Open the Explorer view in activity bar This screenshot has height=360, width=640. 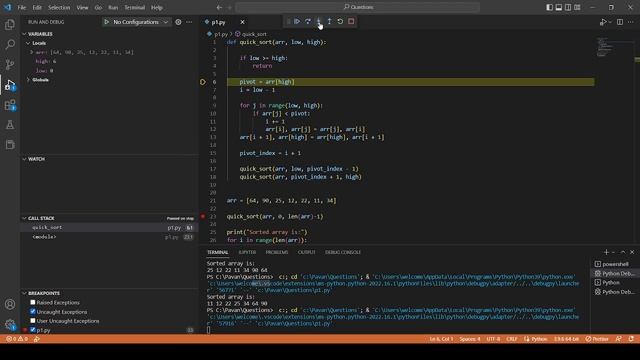click(10, 24)
